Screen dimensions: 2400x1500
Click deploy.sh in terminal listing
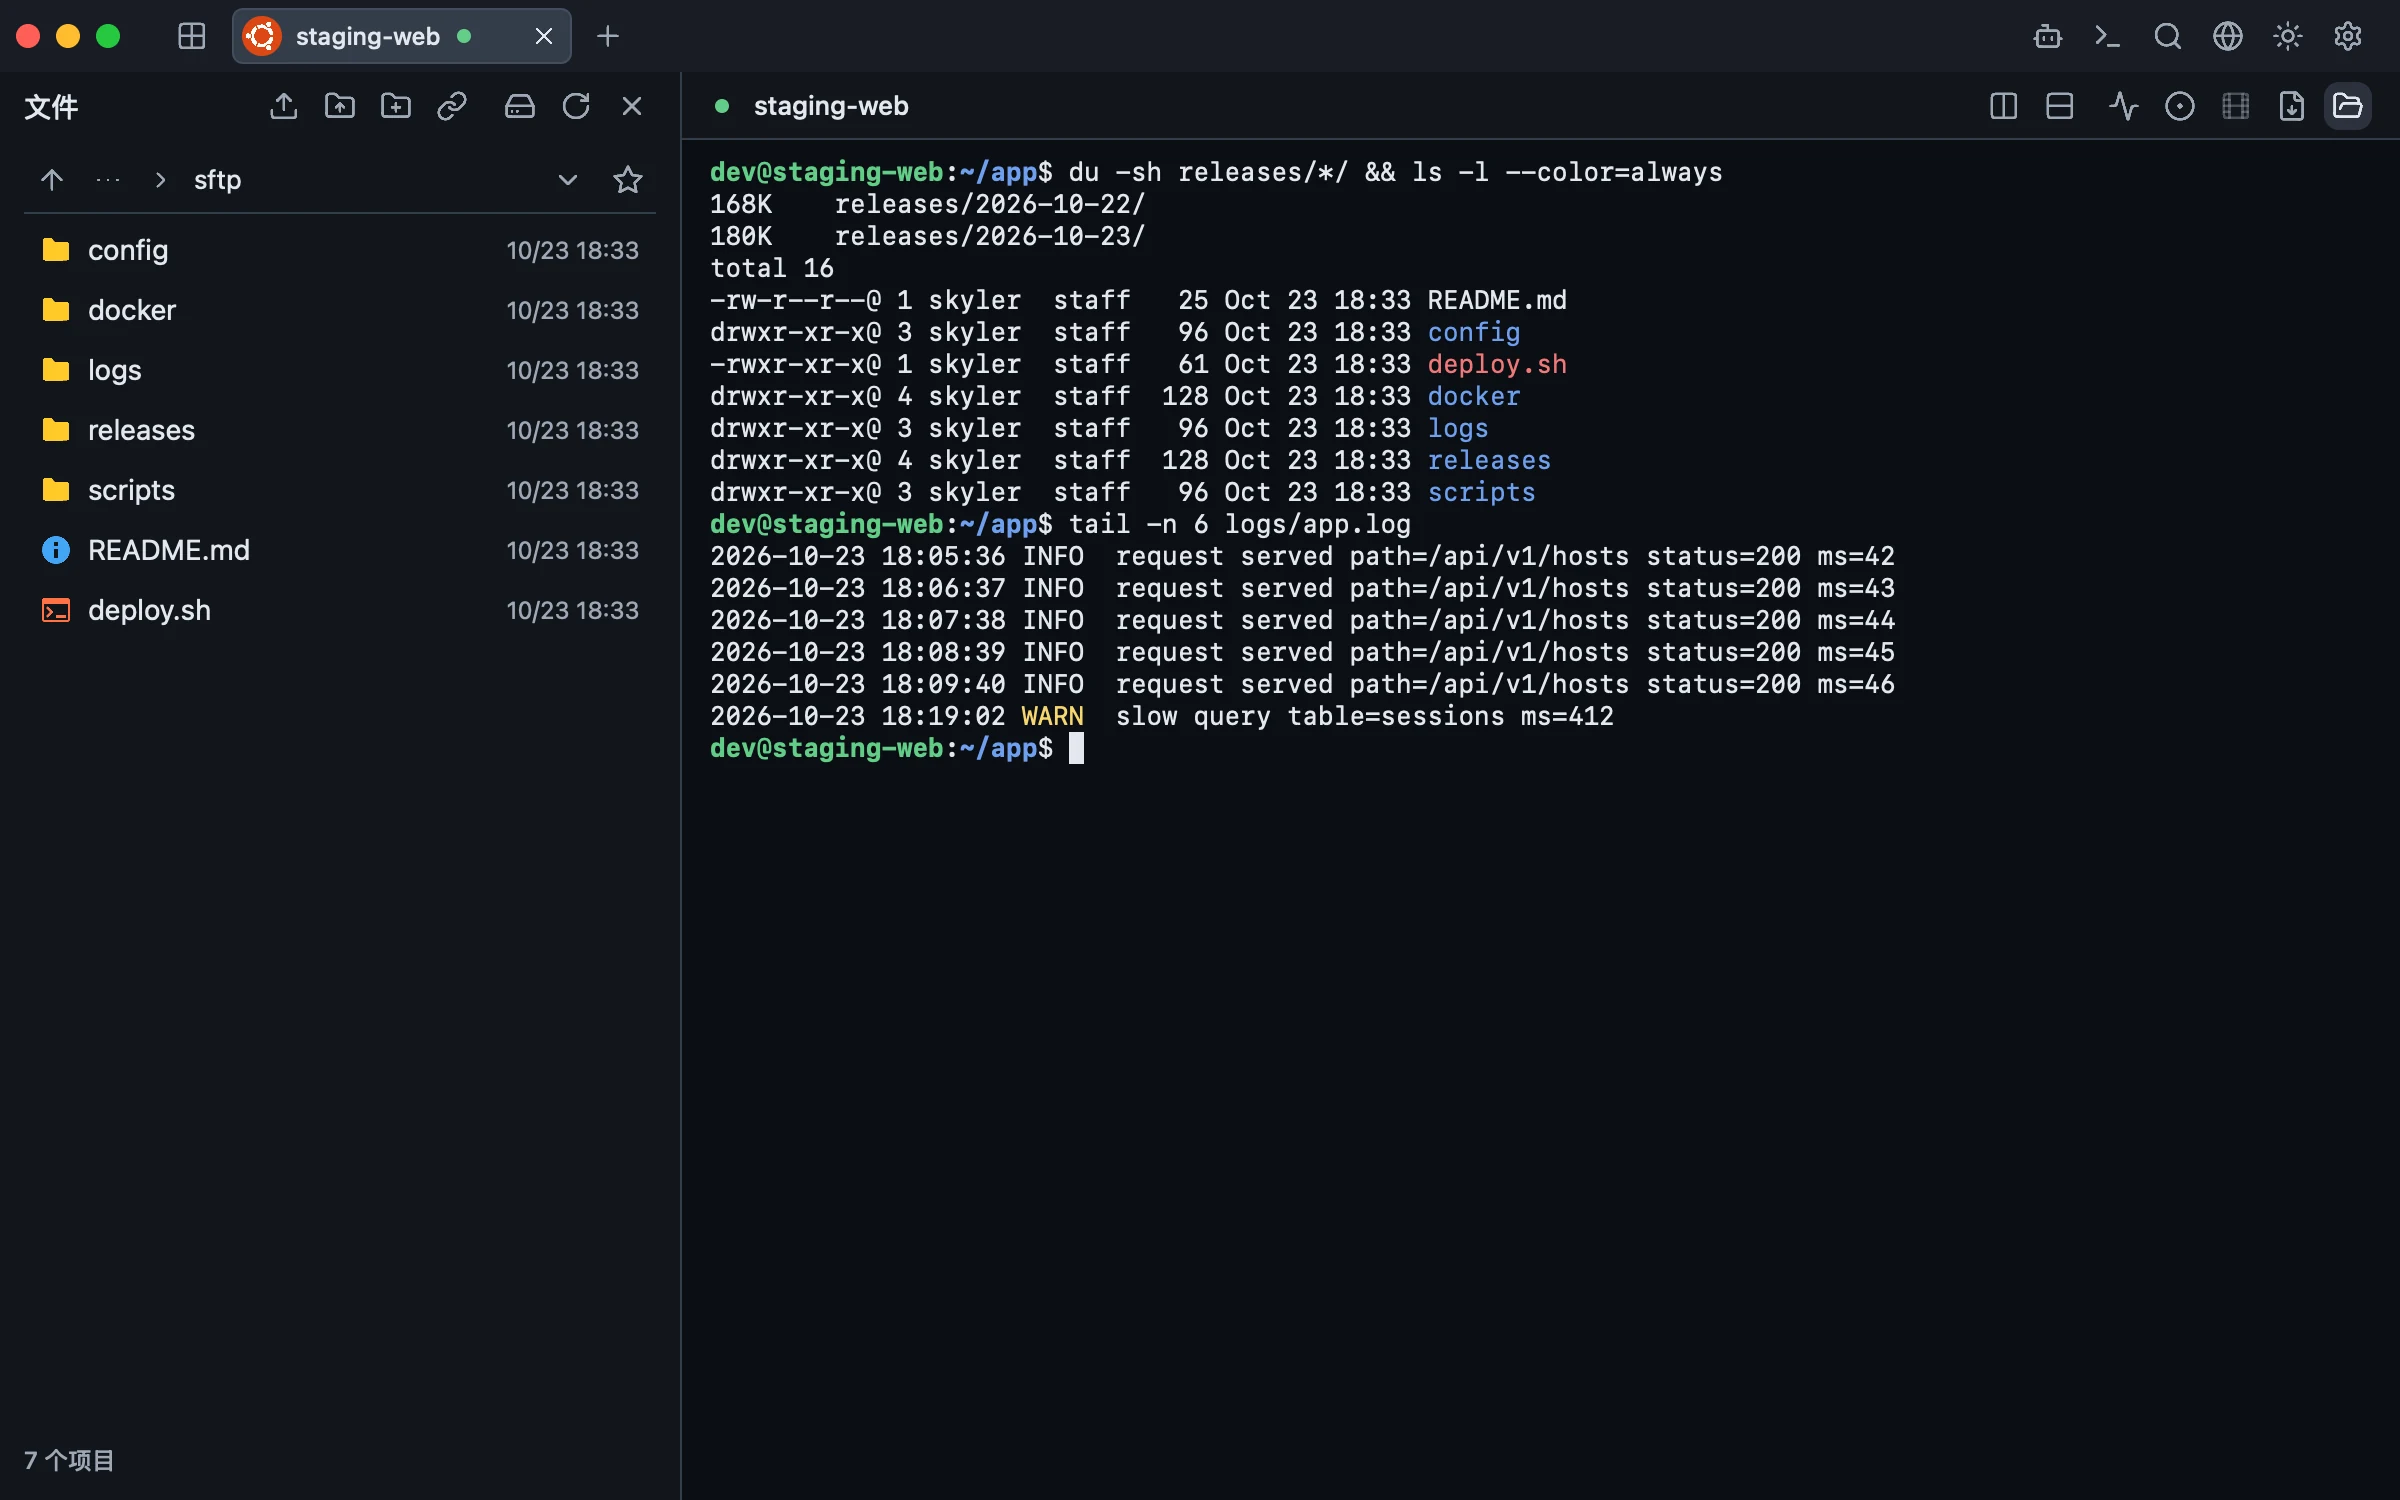1497,364
